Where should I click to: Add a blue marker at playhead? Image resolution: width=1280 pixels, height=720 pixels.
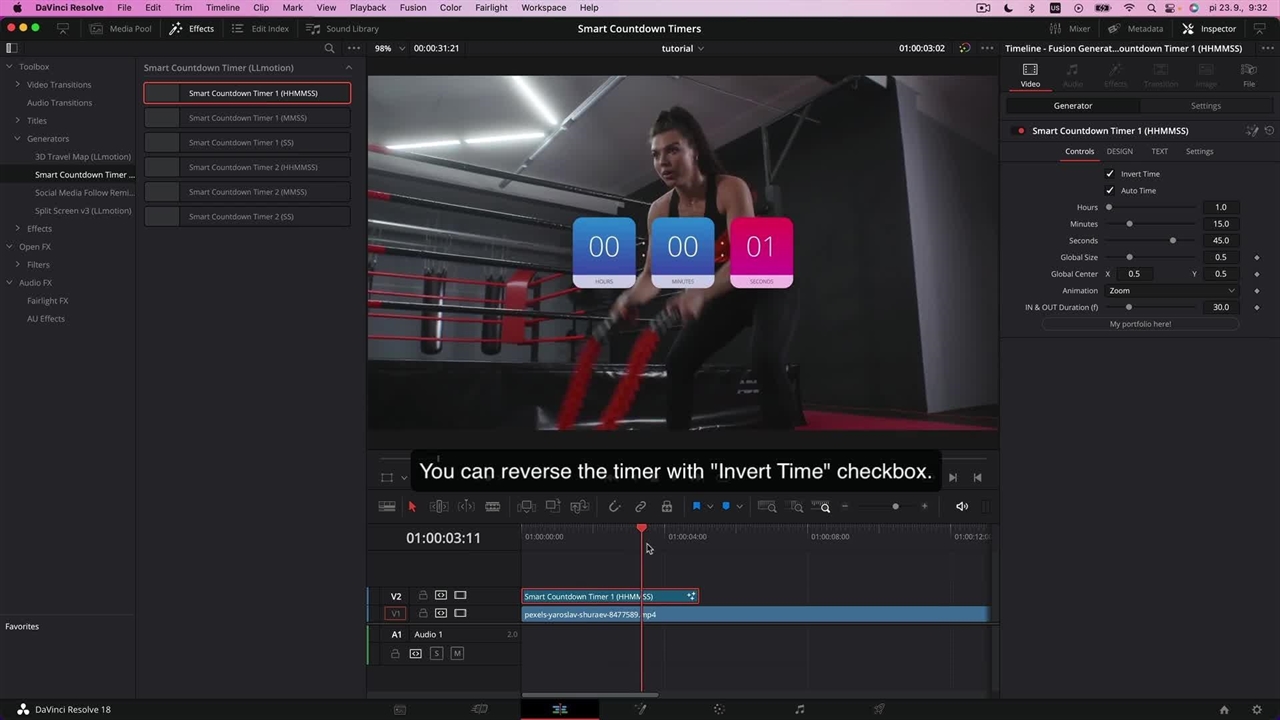click(726, 507)
